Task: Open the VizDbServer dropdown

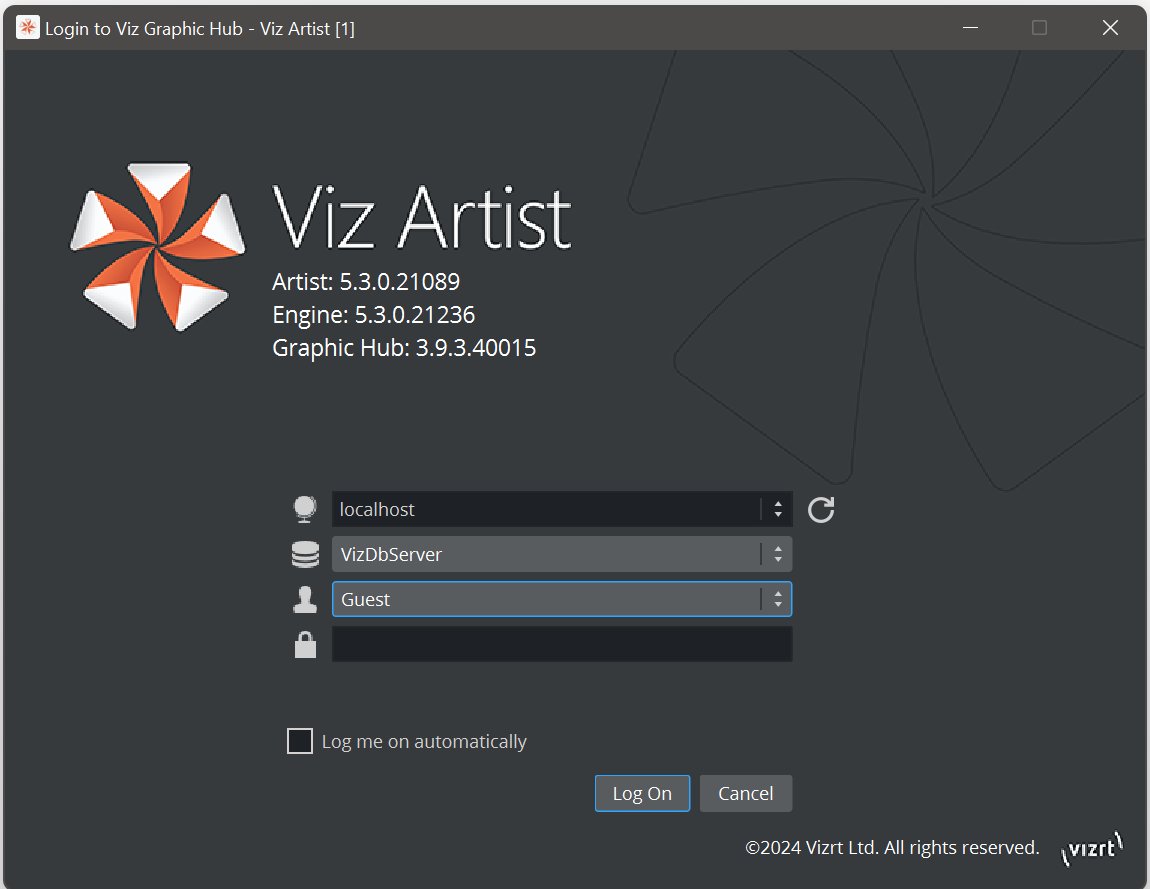Action: tap(777, 554)
